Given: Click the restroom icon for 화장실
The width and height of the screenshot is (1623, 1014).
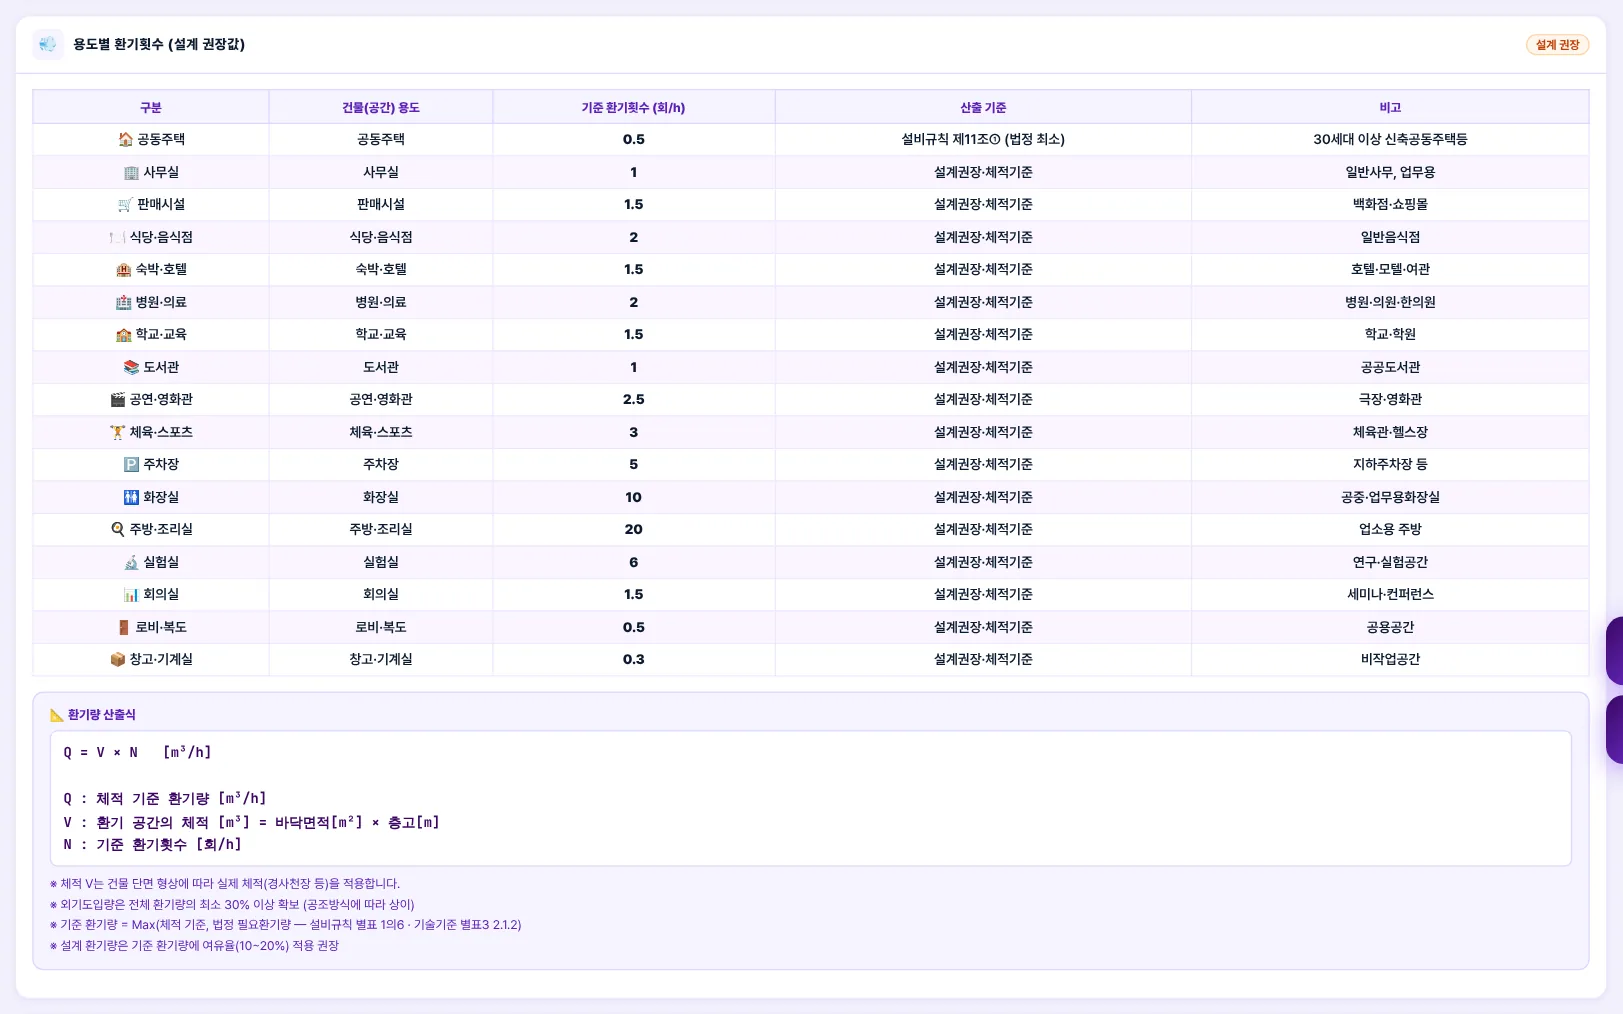Looking at the screenshot, I should click(x=131, y=497).
